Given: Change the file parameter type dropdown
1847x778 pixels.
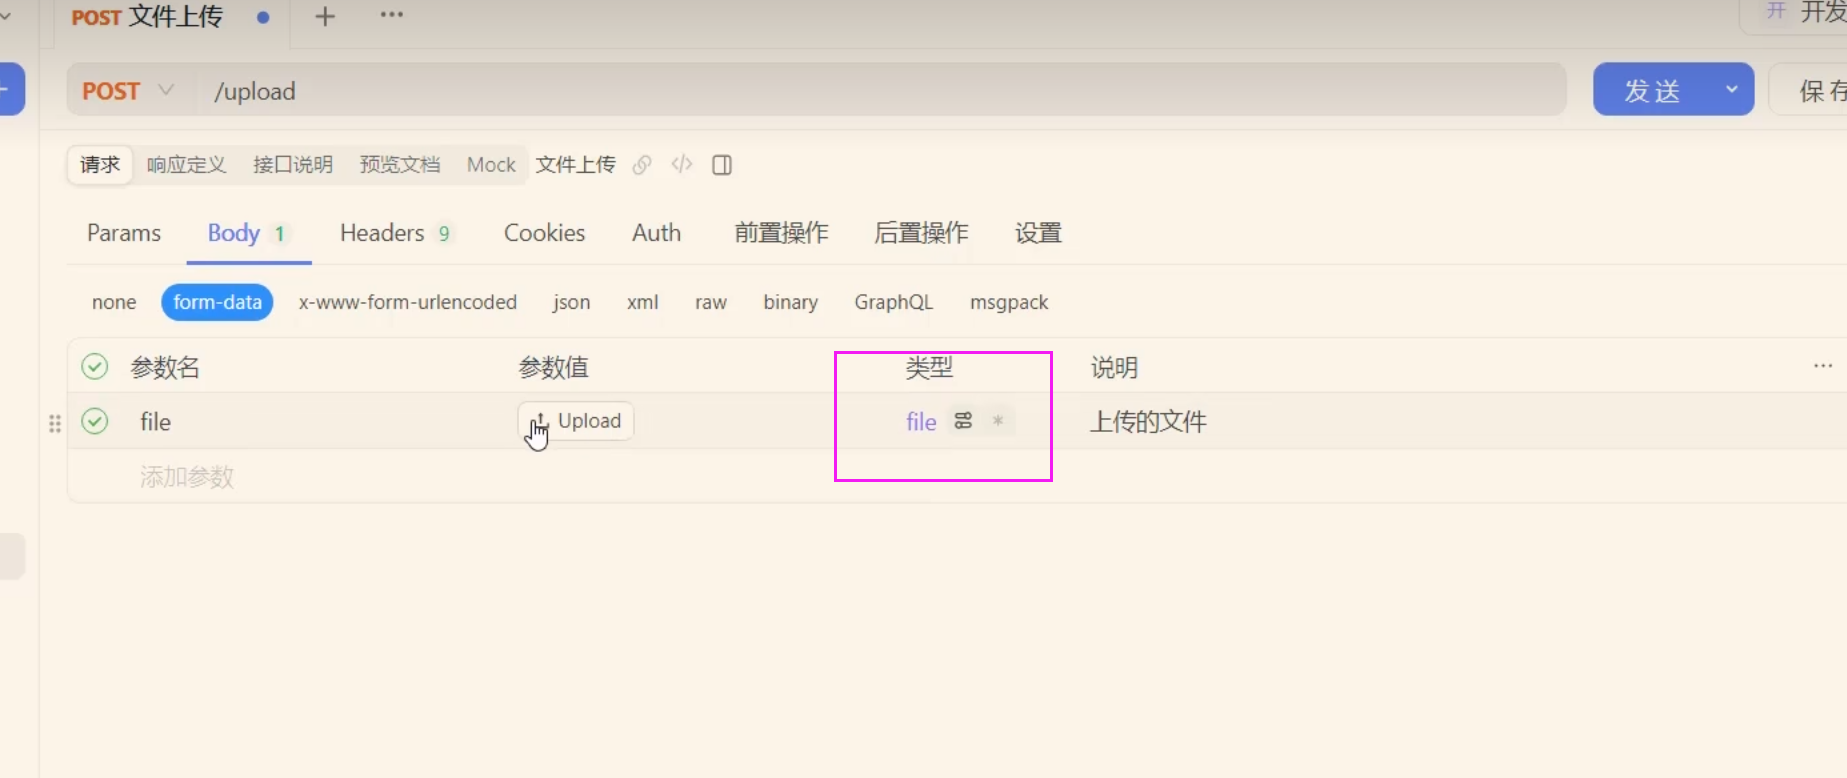Looking at the screenshot, I should (x=920, y=422).
